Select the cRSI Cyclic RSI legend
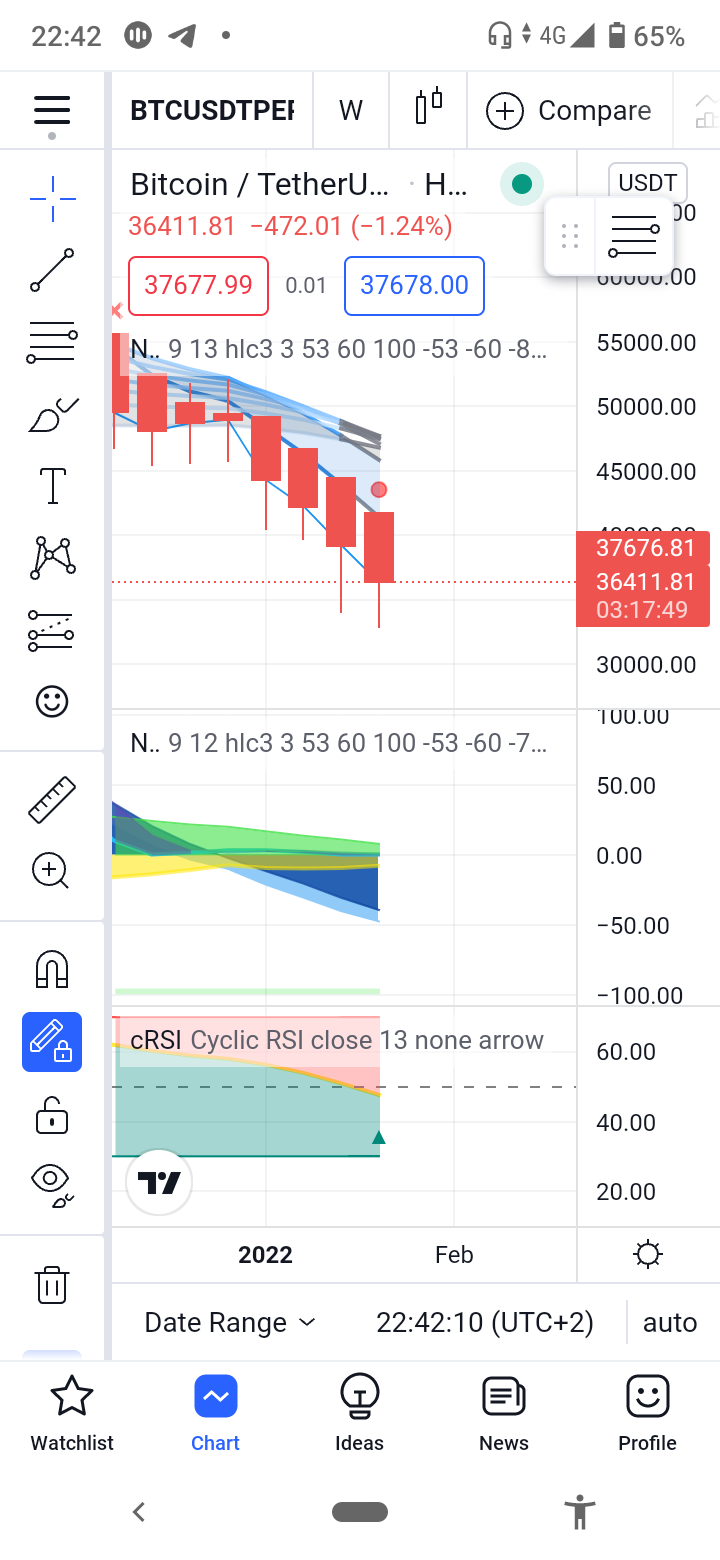The image size is (720, 1560). 337,1040
